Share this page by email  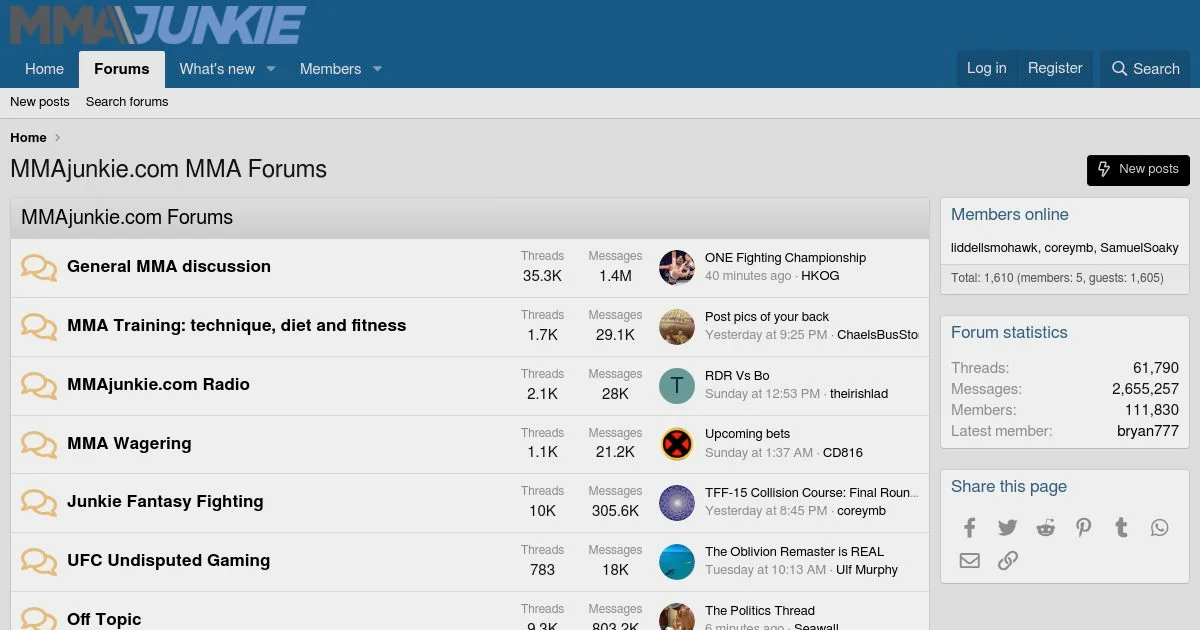pyautogui.click(x=969, y=560)
